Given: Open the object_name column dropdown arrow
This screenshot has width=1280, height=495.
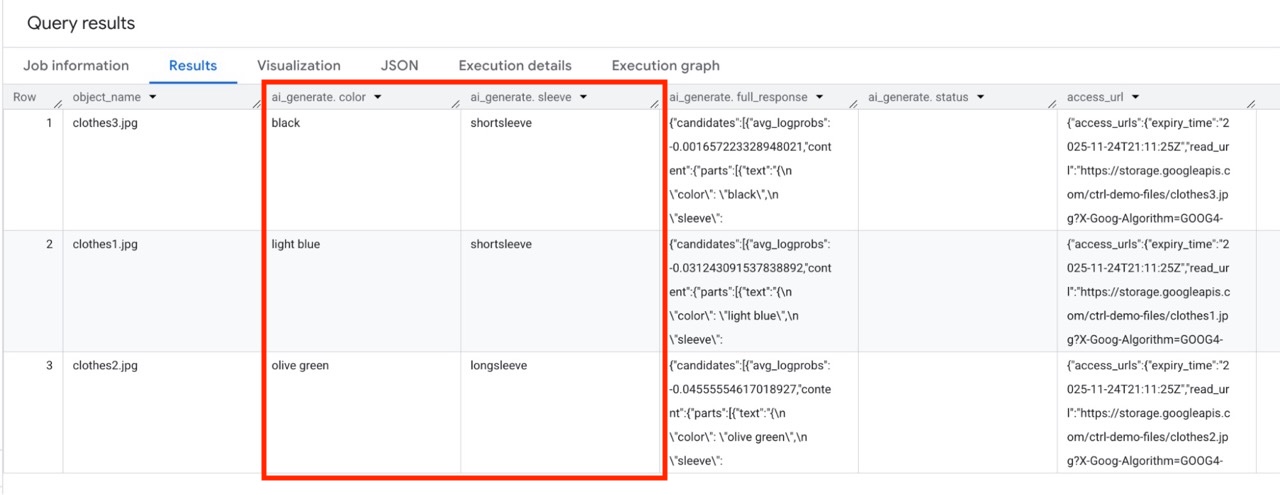Looking at the screenshot, I should [152, 97].
